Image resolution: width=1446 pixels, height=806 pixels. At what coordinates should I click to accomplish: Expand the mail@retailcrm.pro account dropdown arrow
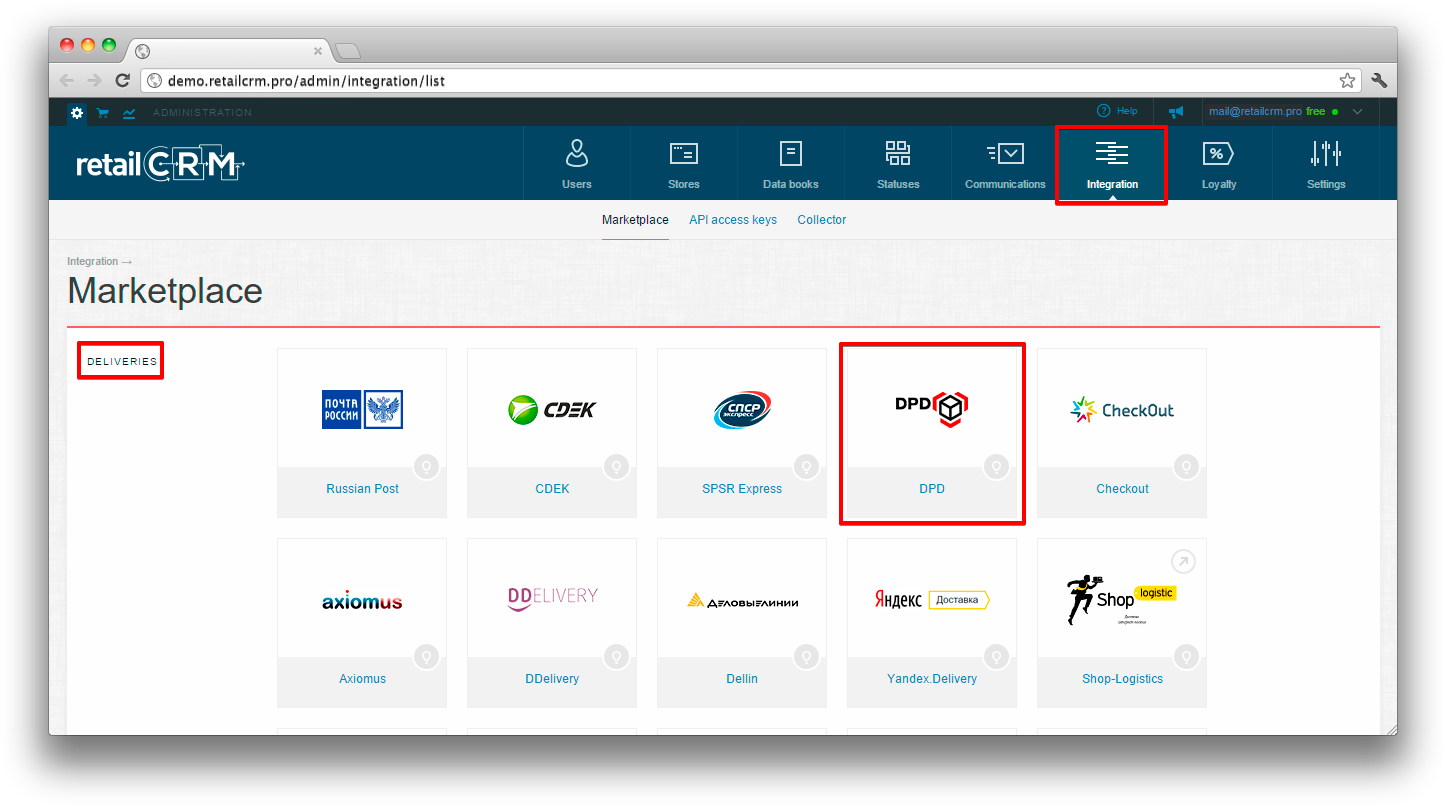pos(1357,112)
